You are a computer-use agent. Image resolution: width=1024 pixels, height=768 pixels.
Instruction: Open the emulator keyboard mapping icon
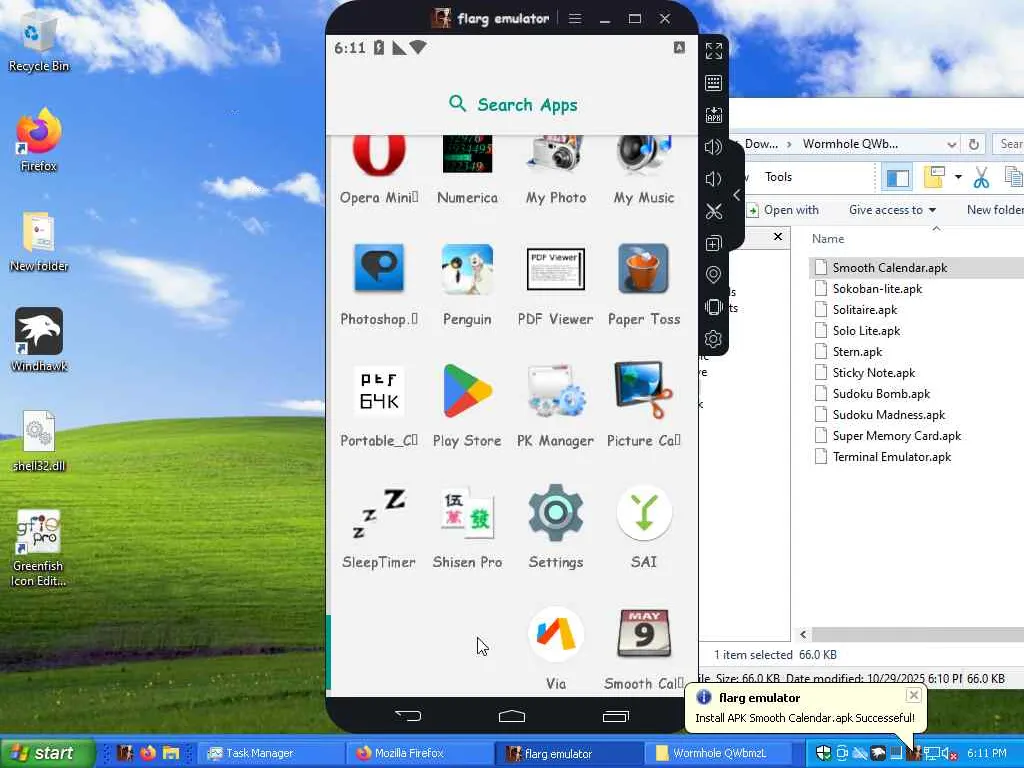point(714,83)
